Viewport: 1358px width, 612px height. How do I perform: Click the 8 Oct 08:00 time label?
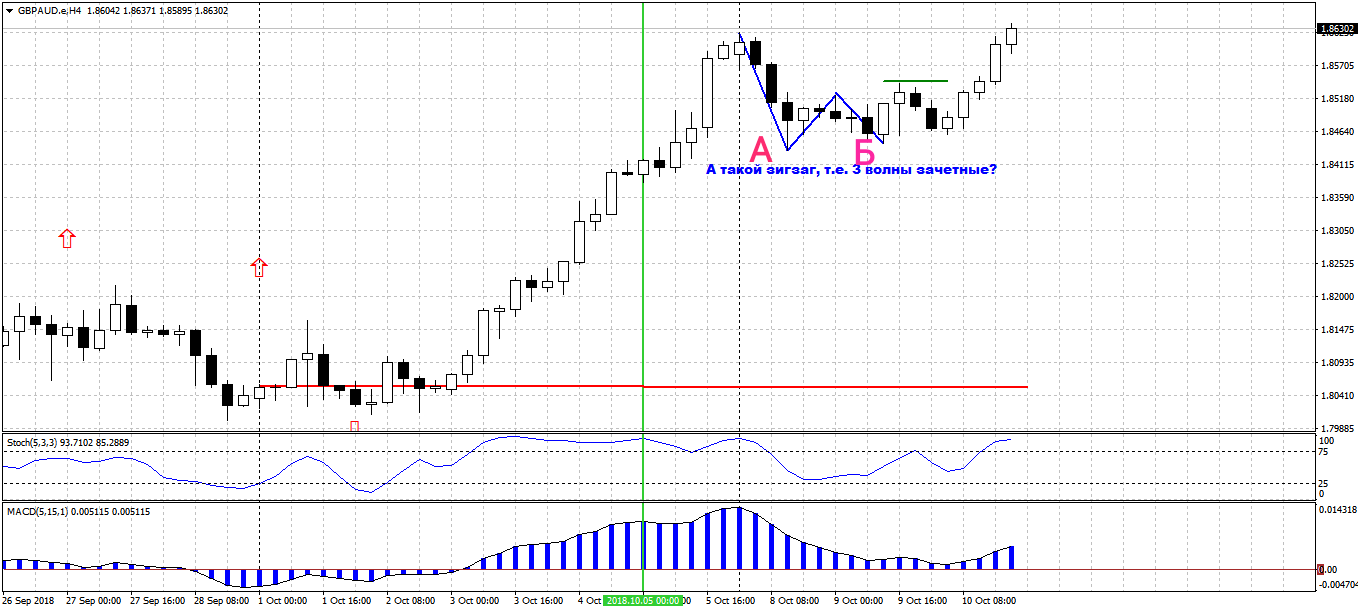[794, 601]
